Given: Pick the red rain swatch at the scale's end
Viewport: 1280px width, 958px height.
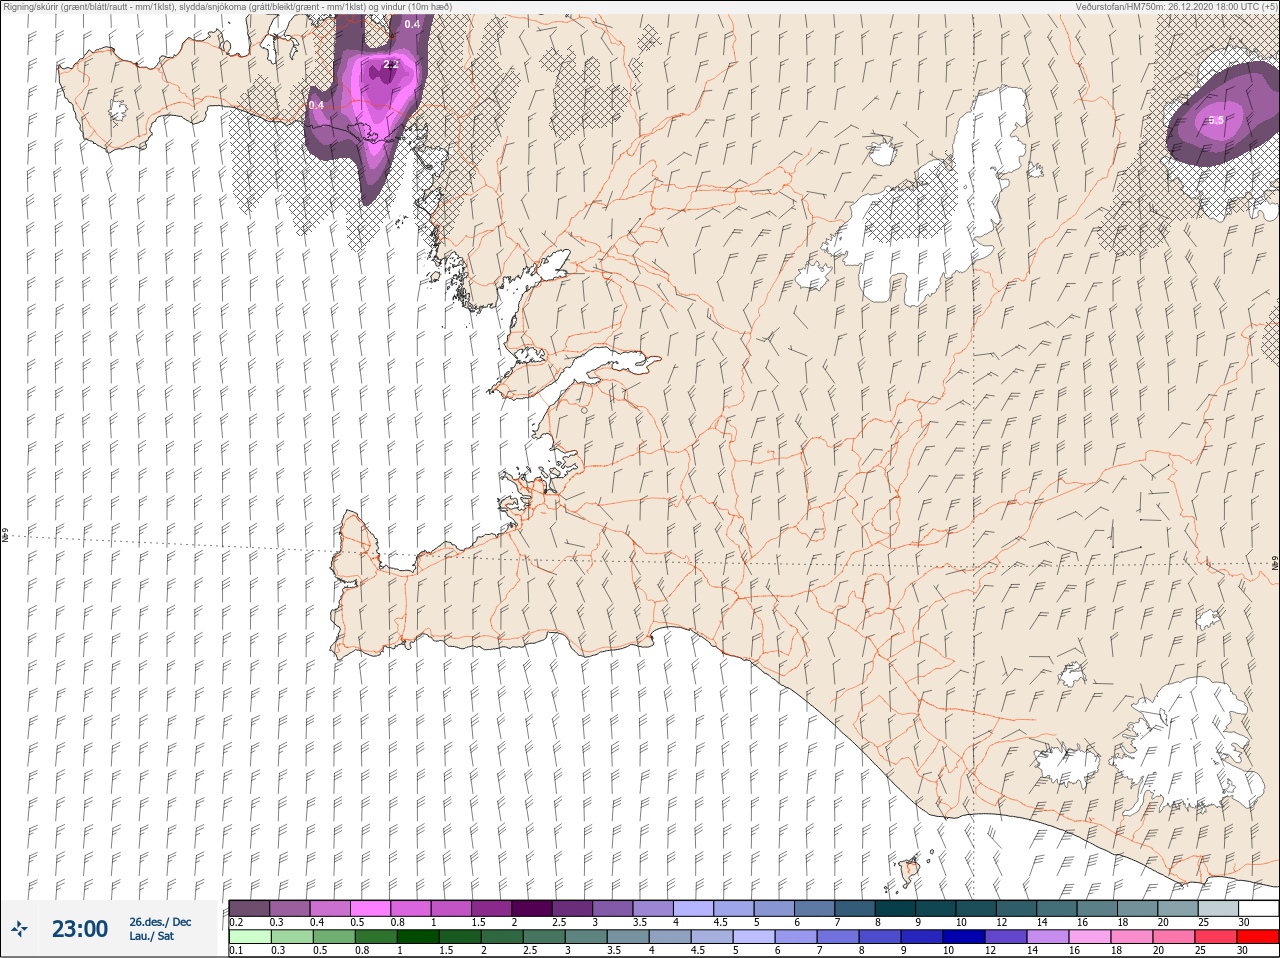Looking at the screenshot, I should point(1258,937).
